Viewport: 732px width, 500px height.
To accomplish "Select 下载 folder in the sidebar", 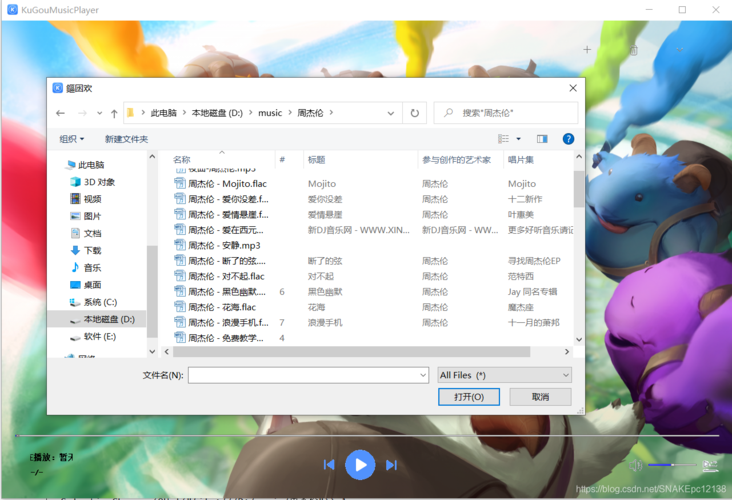I will [x=86, y=250].
